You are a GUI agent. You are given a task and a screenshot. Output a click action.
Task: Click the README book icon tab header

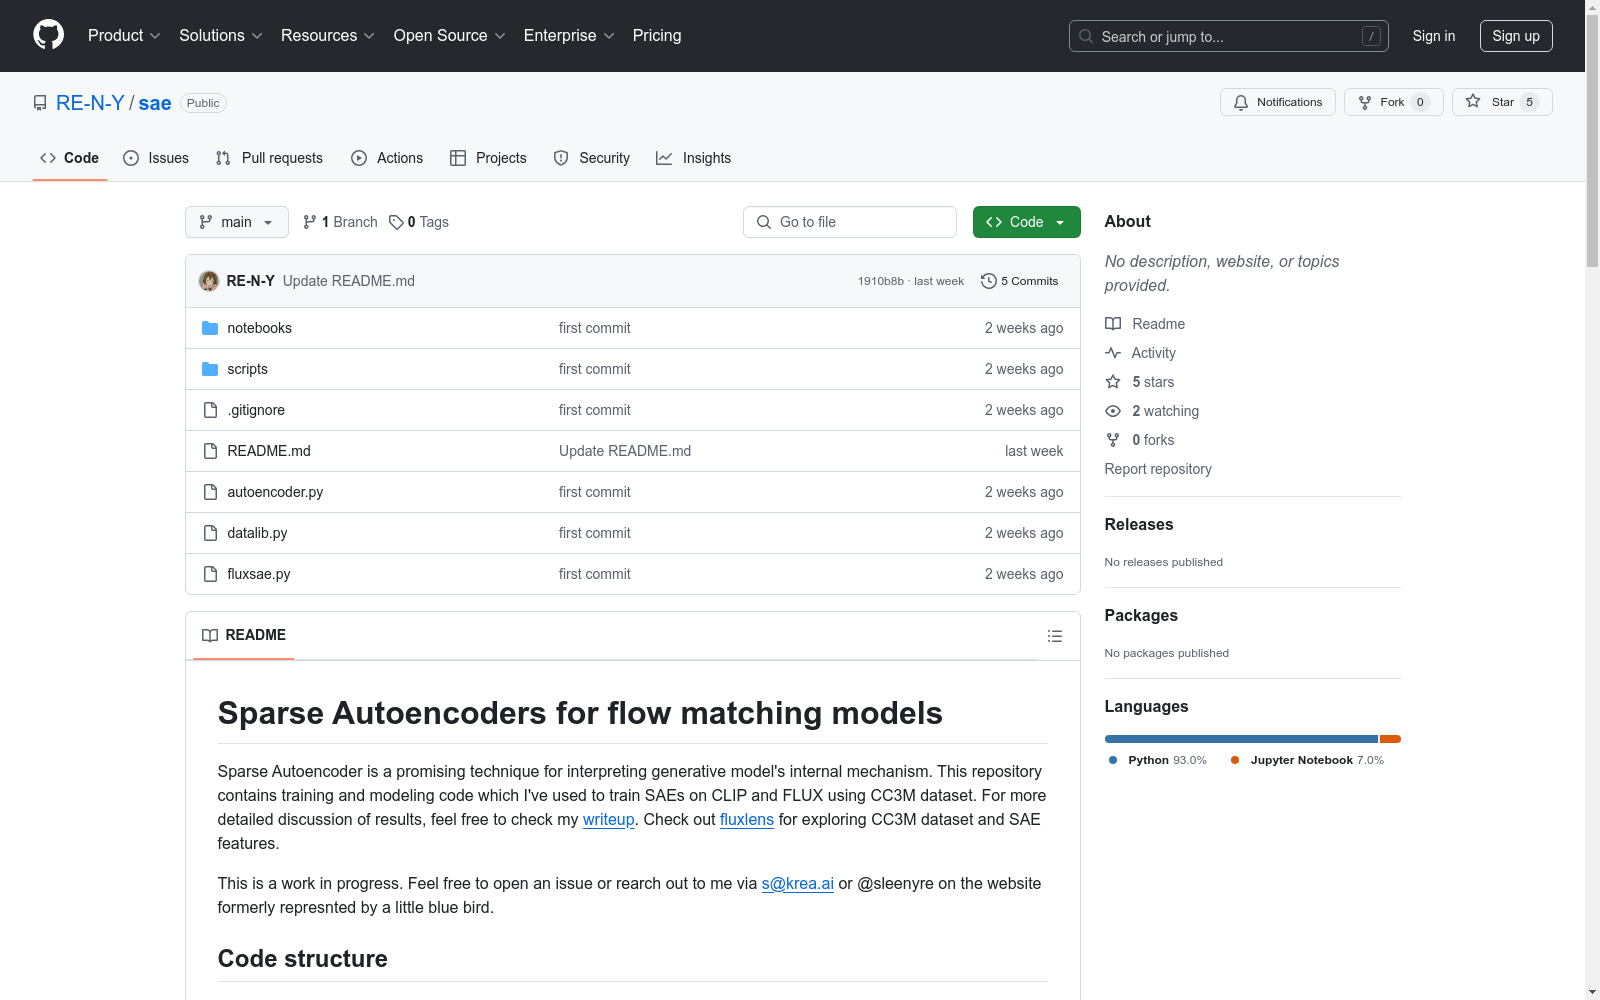pos(210,635)
